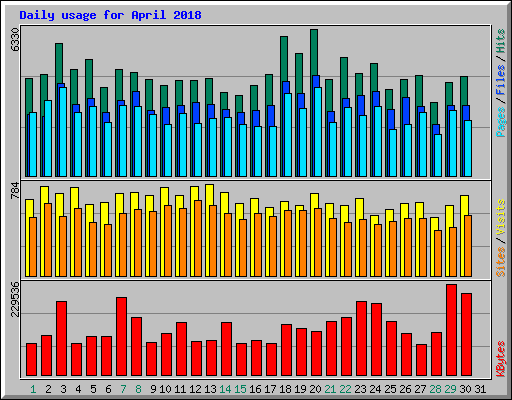Image resolution: width=512 pixels, height=400 pixels.
Task: Click the red KBytes bar for day 7
Action: pyautogui.click(x=121, y=337)
